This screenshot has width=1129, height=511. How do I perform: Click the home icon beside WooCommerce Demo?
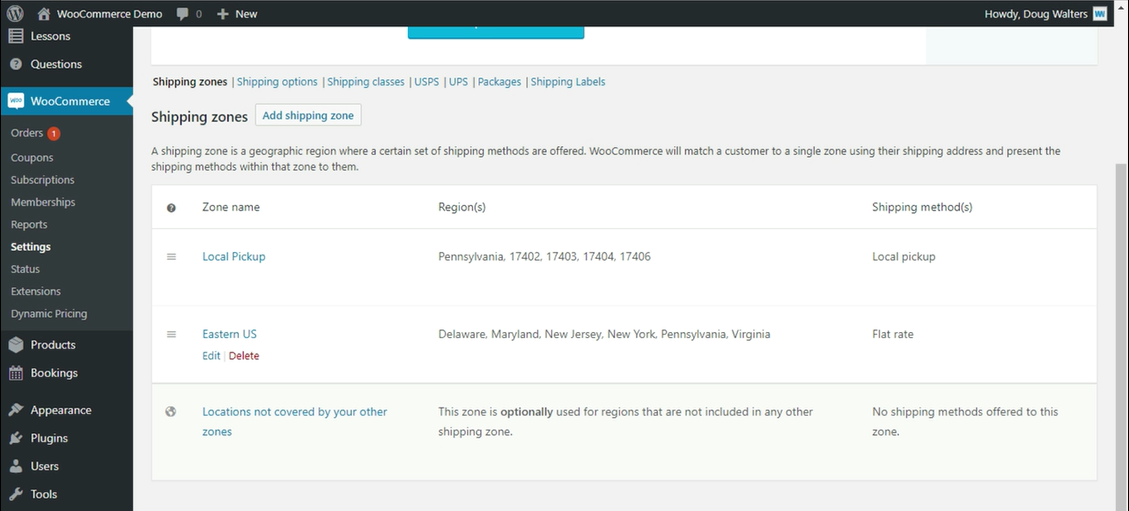pyautogui.click(x=44, y=14)
